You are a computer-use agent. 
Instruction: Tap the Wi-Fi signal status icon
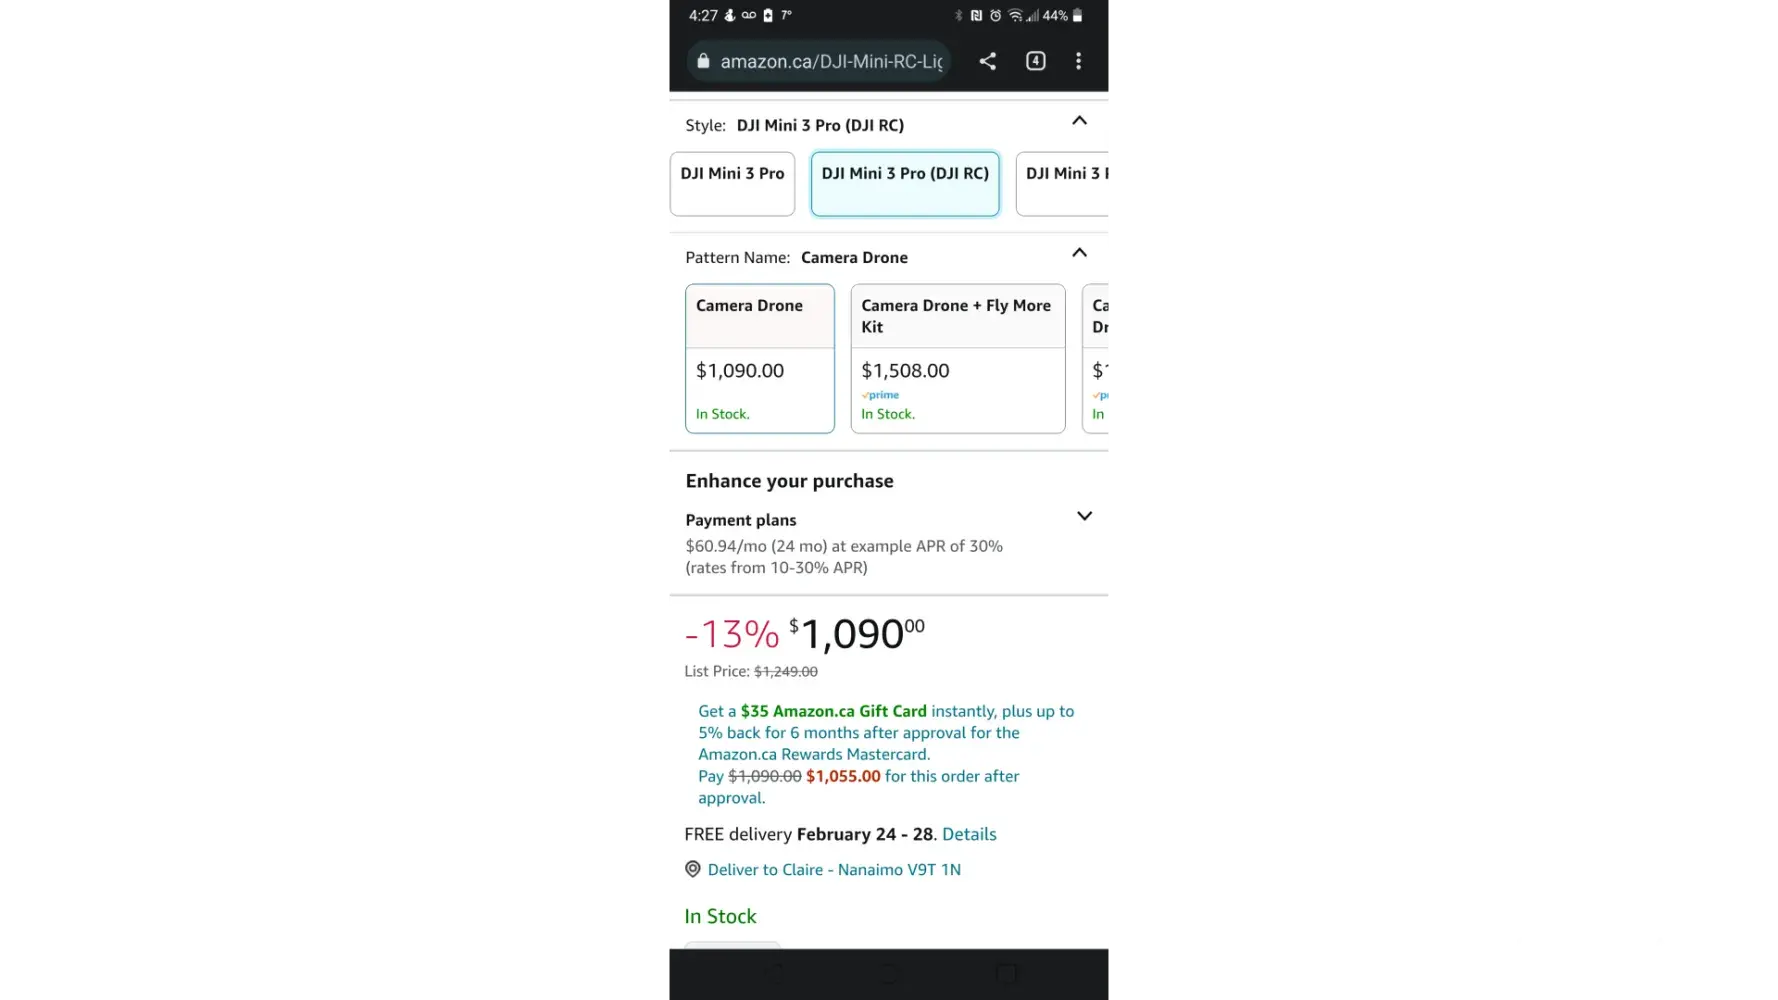pyautogui.click(x=1015, y=16)
